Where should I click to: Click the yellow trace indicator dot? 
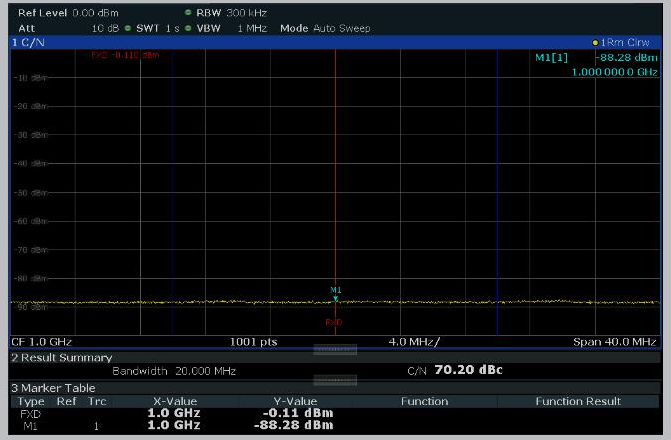(x=596, y=43)
